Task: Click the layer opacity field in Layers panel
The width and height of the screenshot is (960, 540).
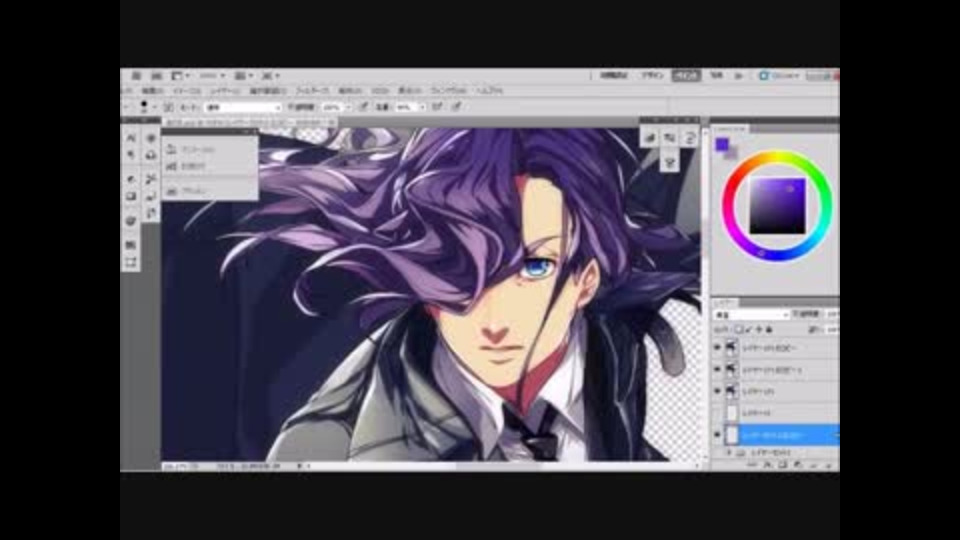Action: coord(832,314)
